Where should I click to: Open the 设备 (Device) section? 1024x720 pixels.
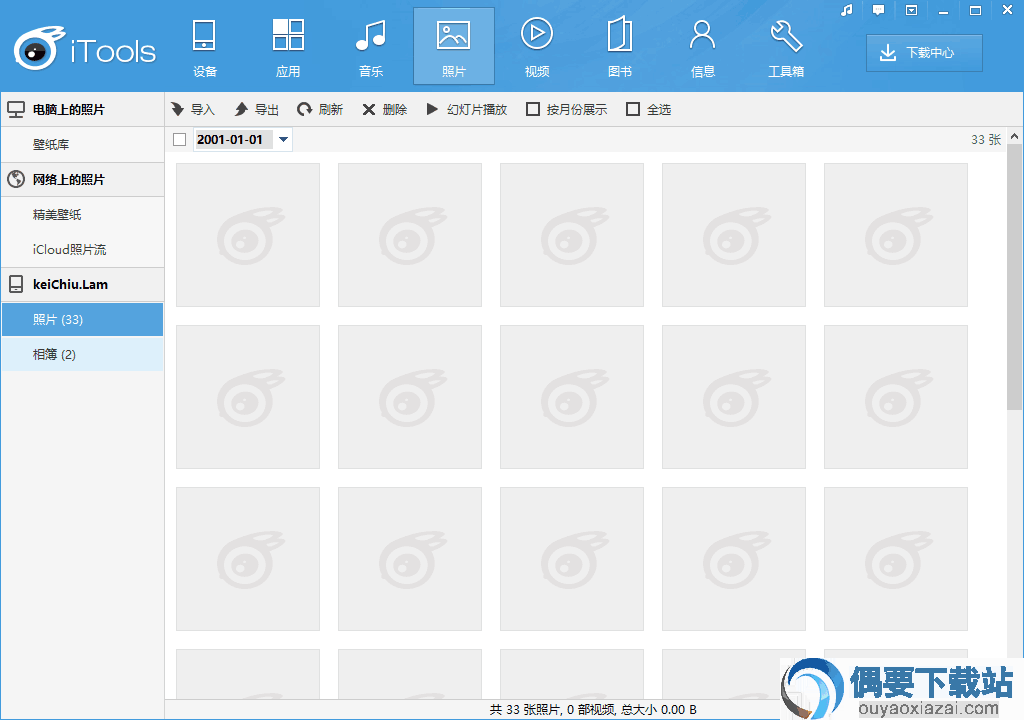[204, 47]
